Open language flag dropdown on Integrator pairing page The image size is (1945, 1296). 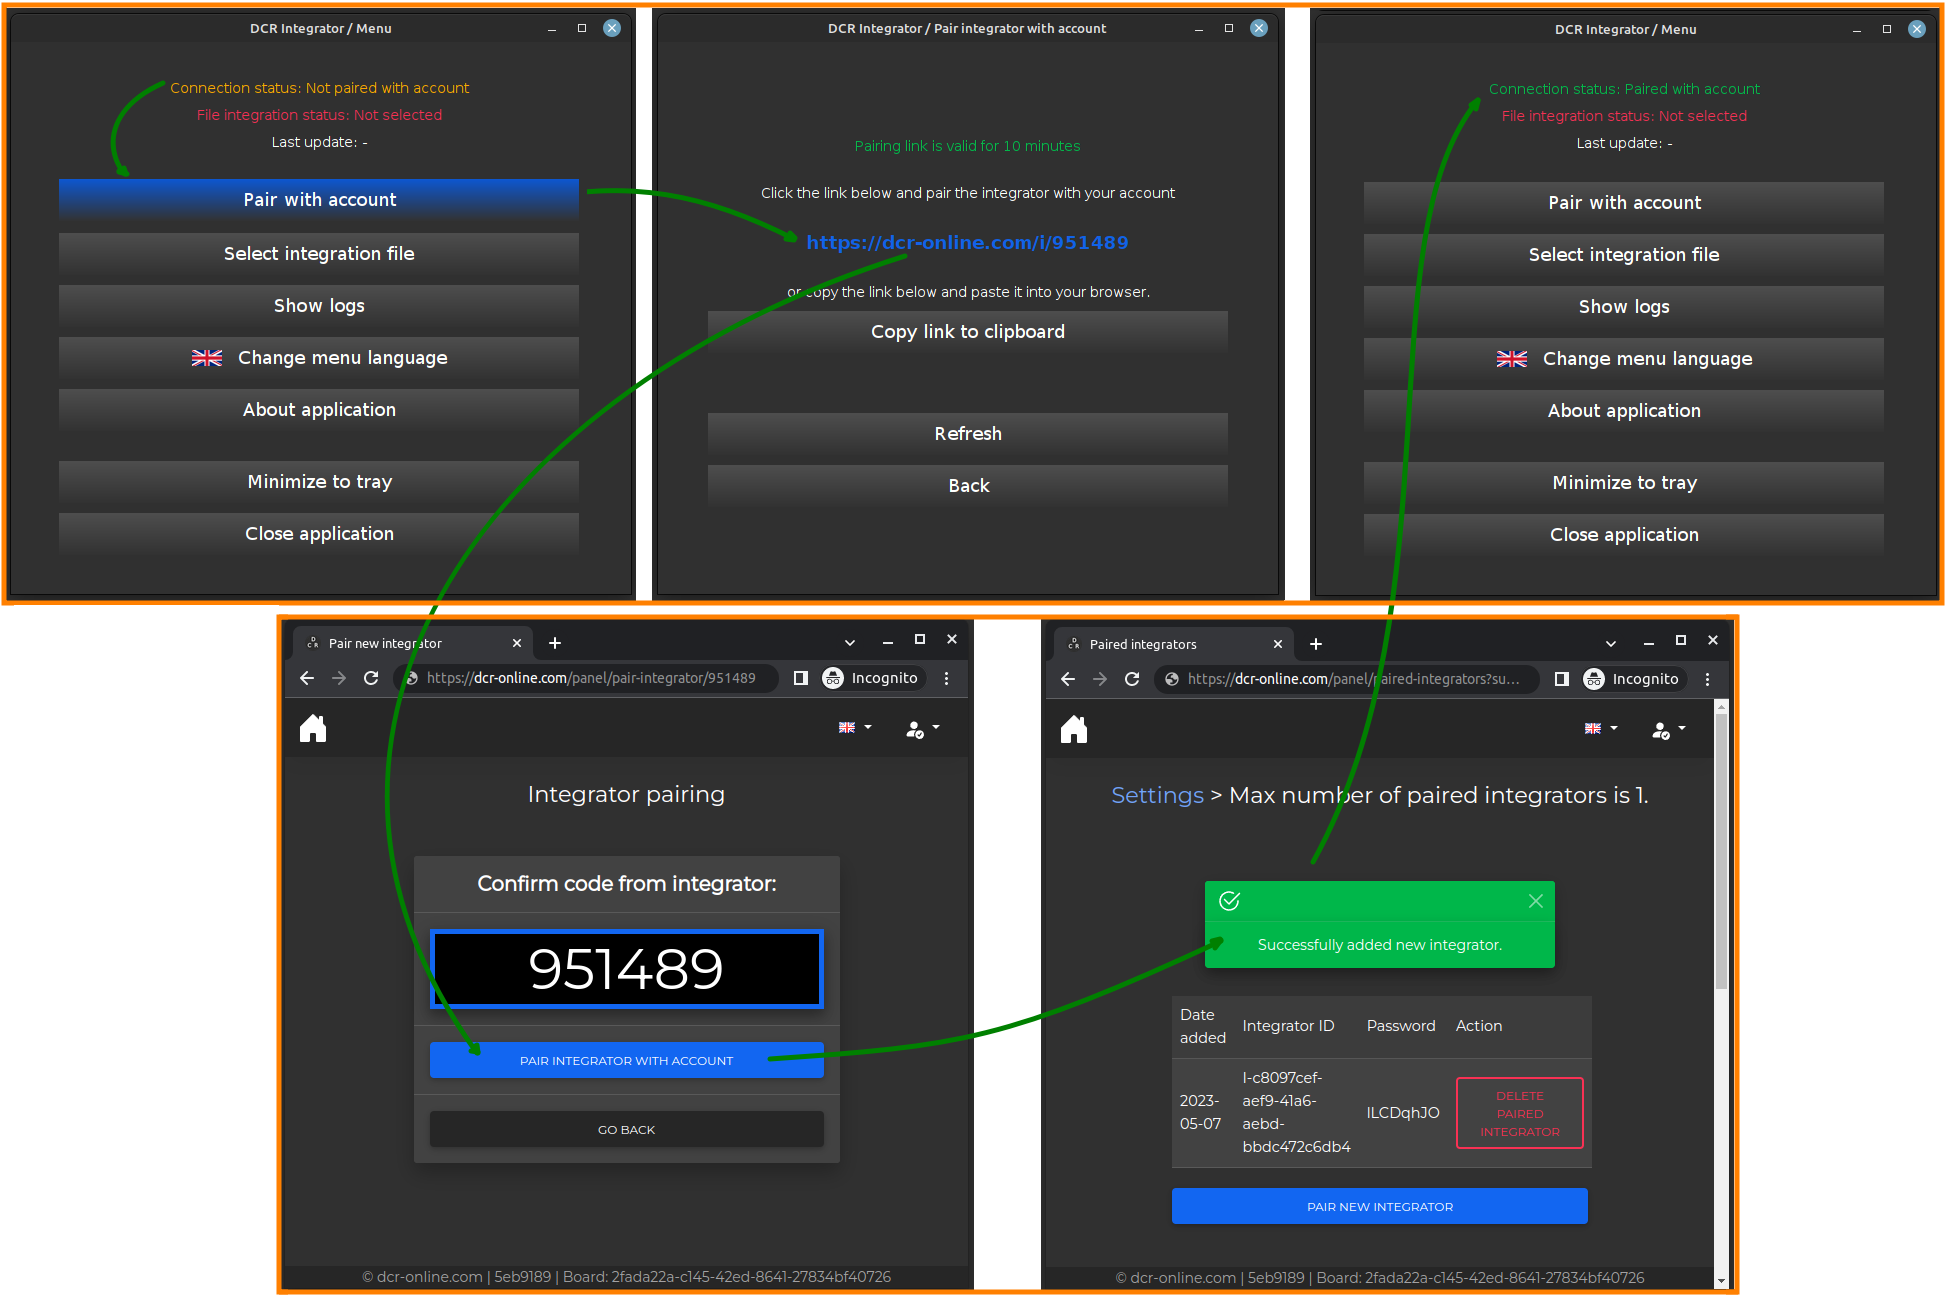tap(855, 728)
